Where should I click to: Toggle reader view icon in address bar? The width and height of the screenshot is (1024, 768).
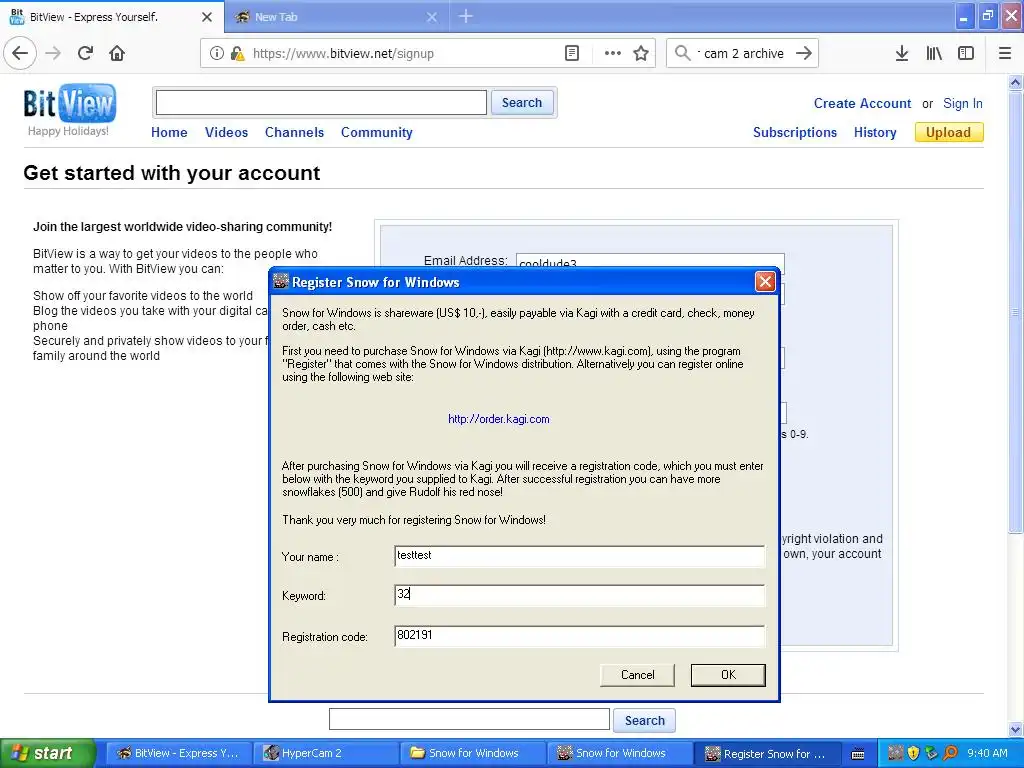pyautogui.click(x=571, y=54)
